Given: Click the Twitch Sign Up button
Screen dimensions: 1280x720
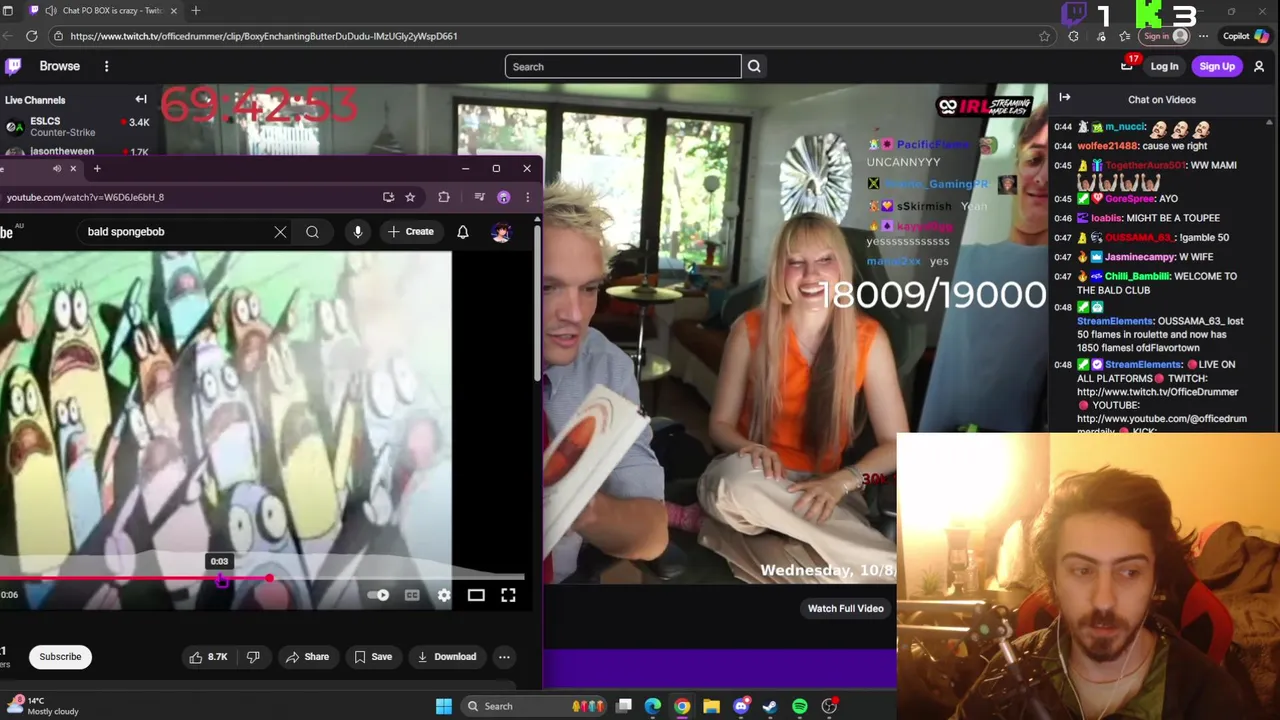Looking at the screenshot, I should 1217,66.
